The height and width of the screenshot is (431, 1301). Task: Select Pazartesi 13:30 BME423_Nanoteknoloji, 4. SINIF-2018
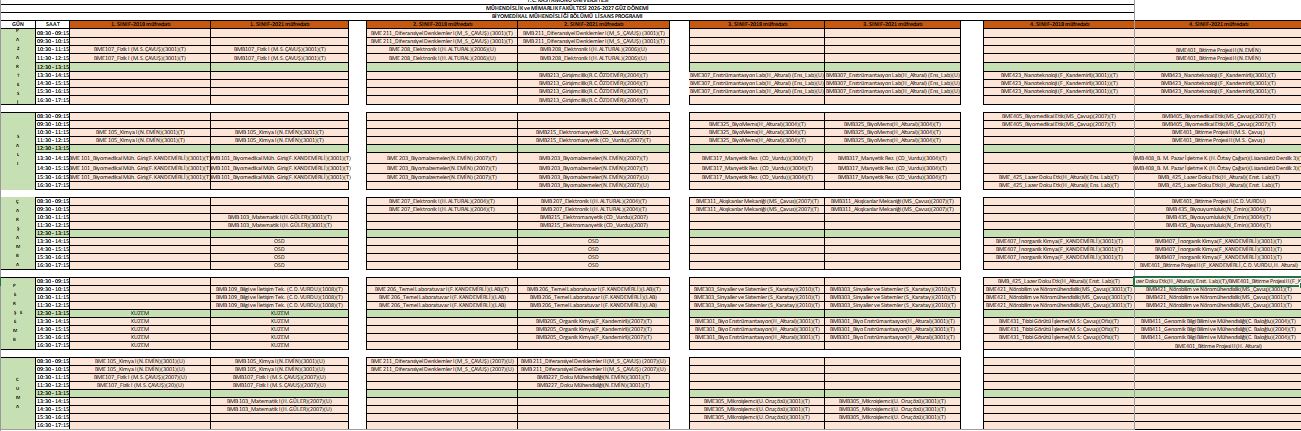1059,75
